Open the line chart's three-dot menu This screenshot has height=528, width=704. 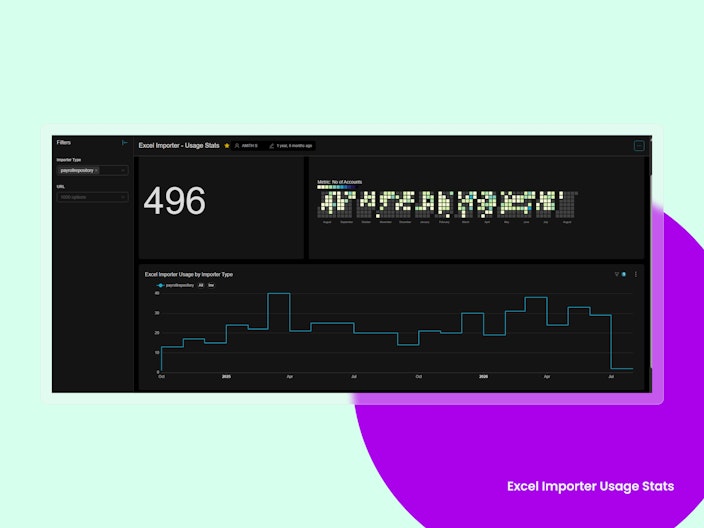636,274
